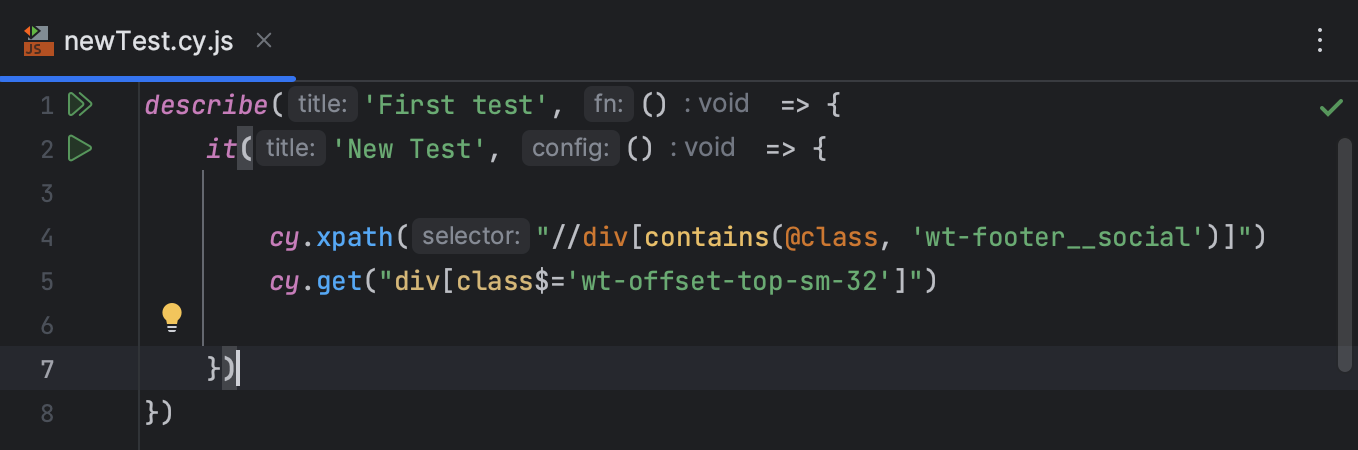Screen dimensions: 1358x450
Task: Click the 'selector:' parameter hint
Action: pos(471,237)
